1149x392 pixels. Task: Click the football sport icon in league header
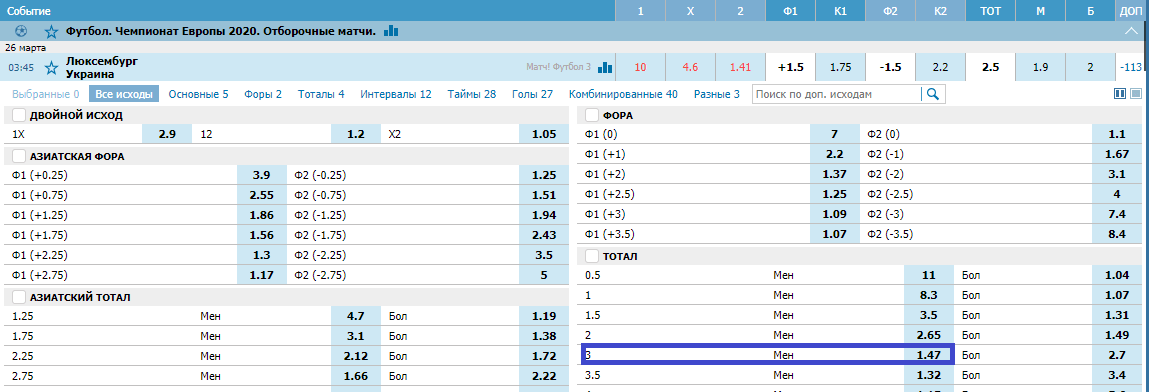(21, 32)
